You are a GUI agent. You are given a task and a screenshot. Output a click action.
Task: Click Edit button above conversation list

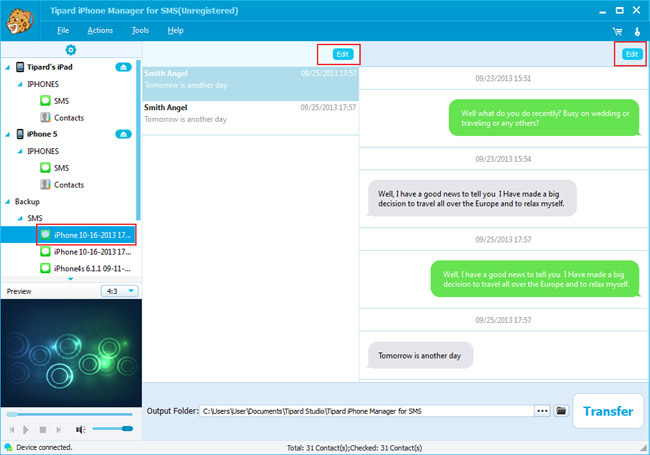click(343, 54)
